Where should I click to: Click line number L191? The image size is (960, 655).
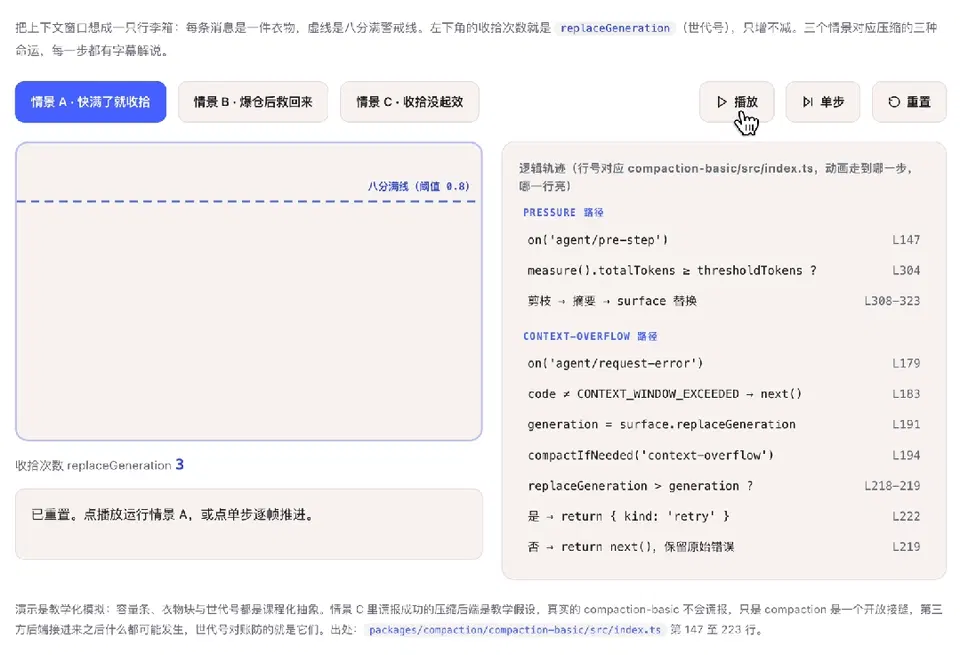tap(906, 425)
